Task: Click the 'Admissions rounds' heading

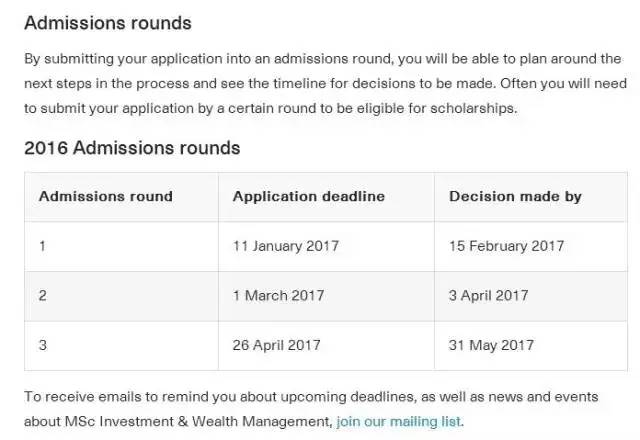Action: 108,23
